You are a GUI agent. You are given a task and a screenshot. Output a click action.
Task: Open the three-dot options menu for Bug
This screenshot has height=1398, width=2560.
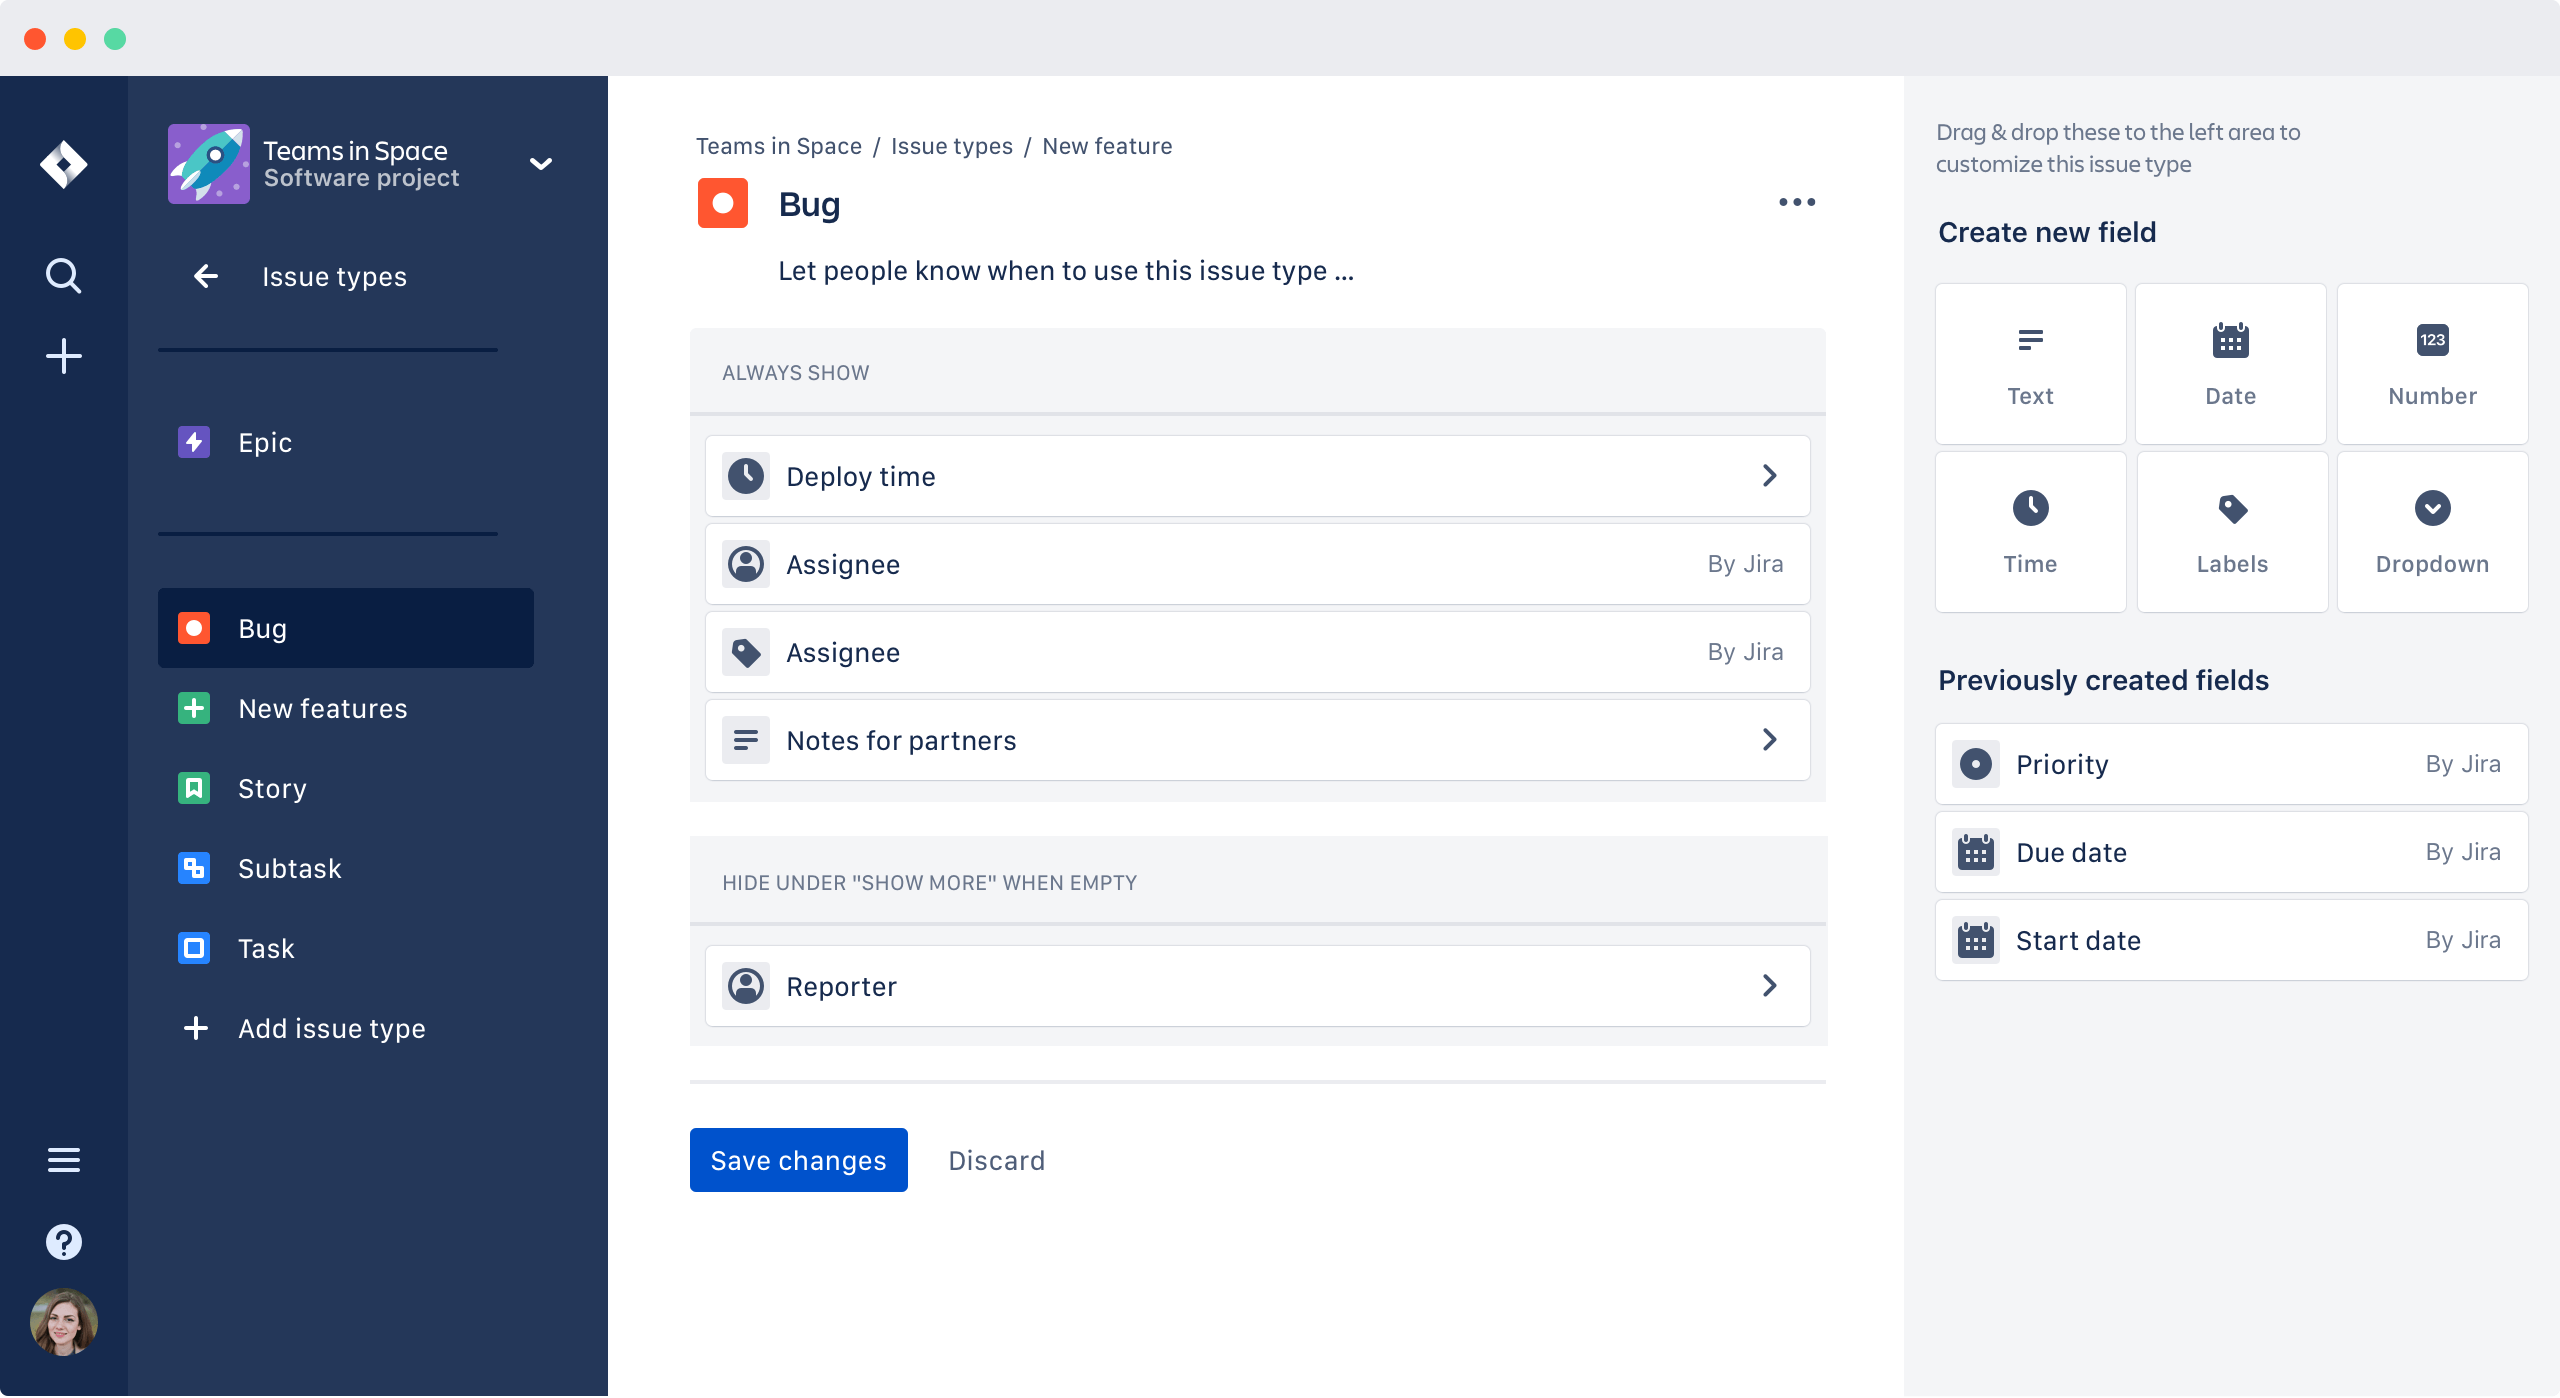click(1796, 203)
